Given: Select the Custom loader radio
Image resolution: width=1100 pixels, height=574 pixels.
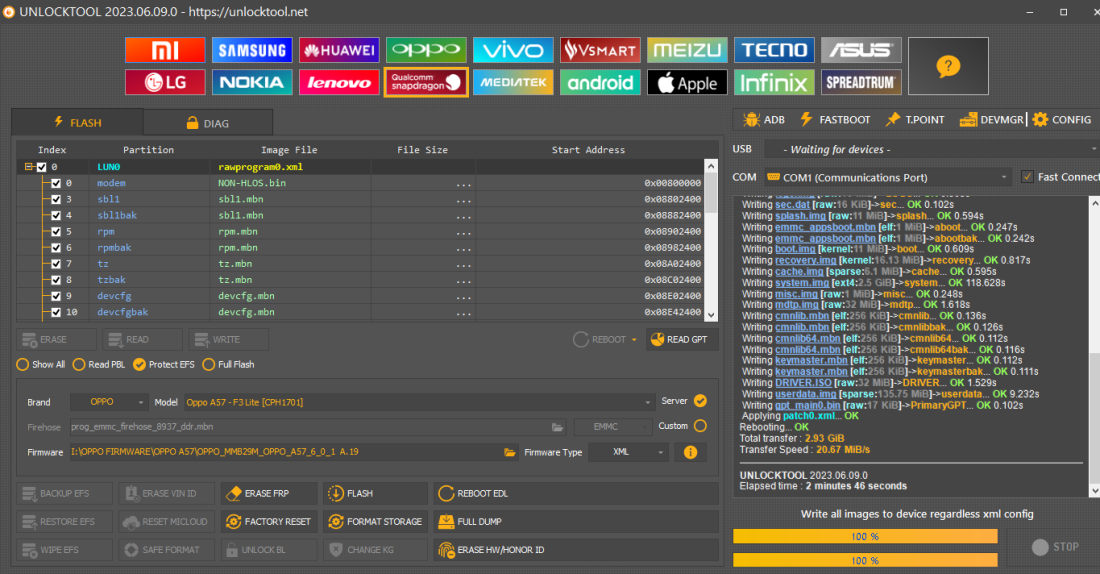Looking at the screenshot, I should [x=700, y=426].
